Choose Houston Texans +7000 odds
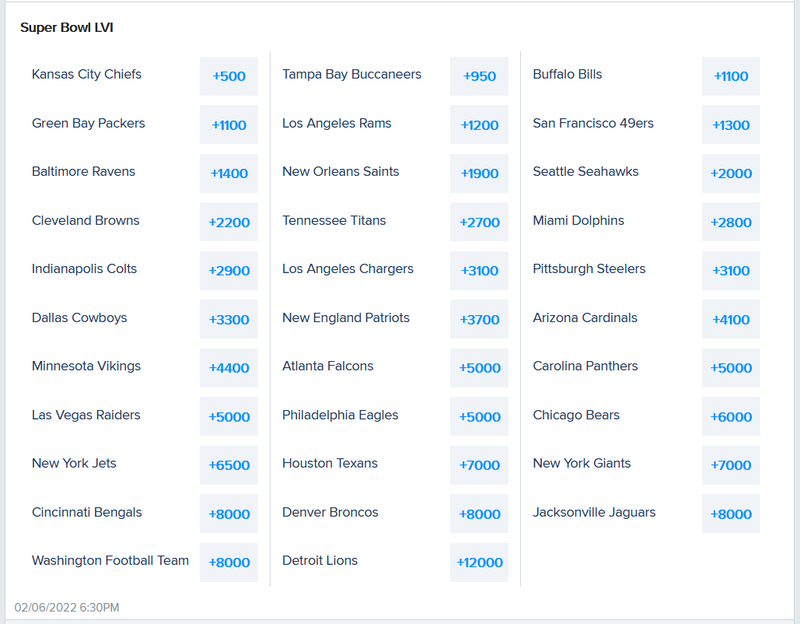Viewport: 800px width, 624px height. click(479, 465)
